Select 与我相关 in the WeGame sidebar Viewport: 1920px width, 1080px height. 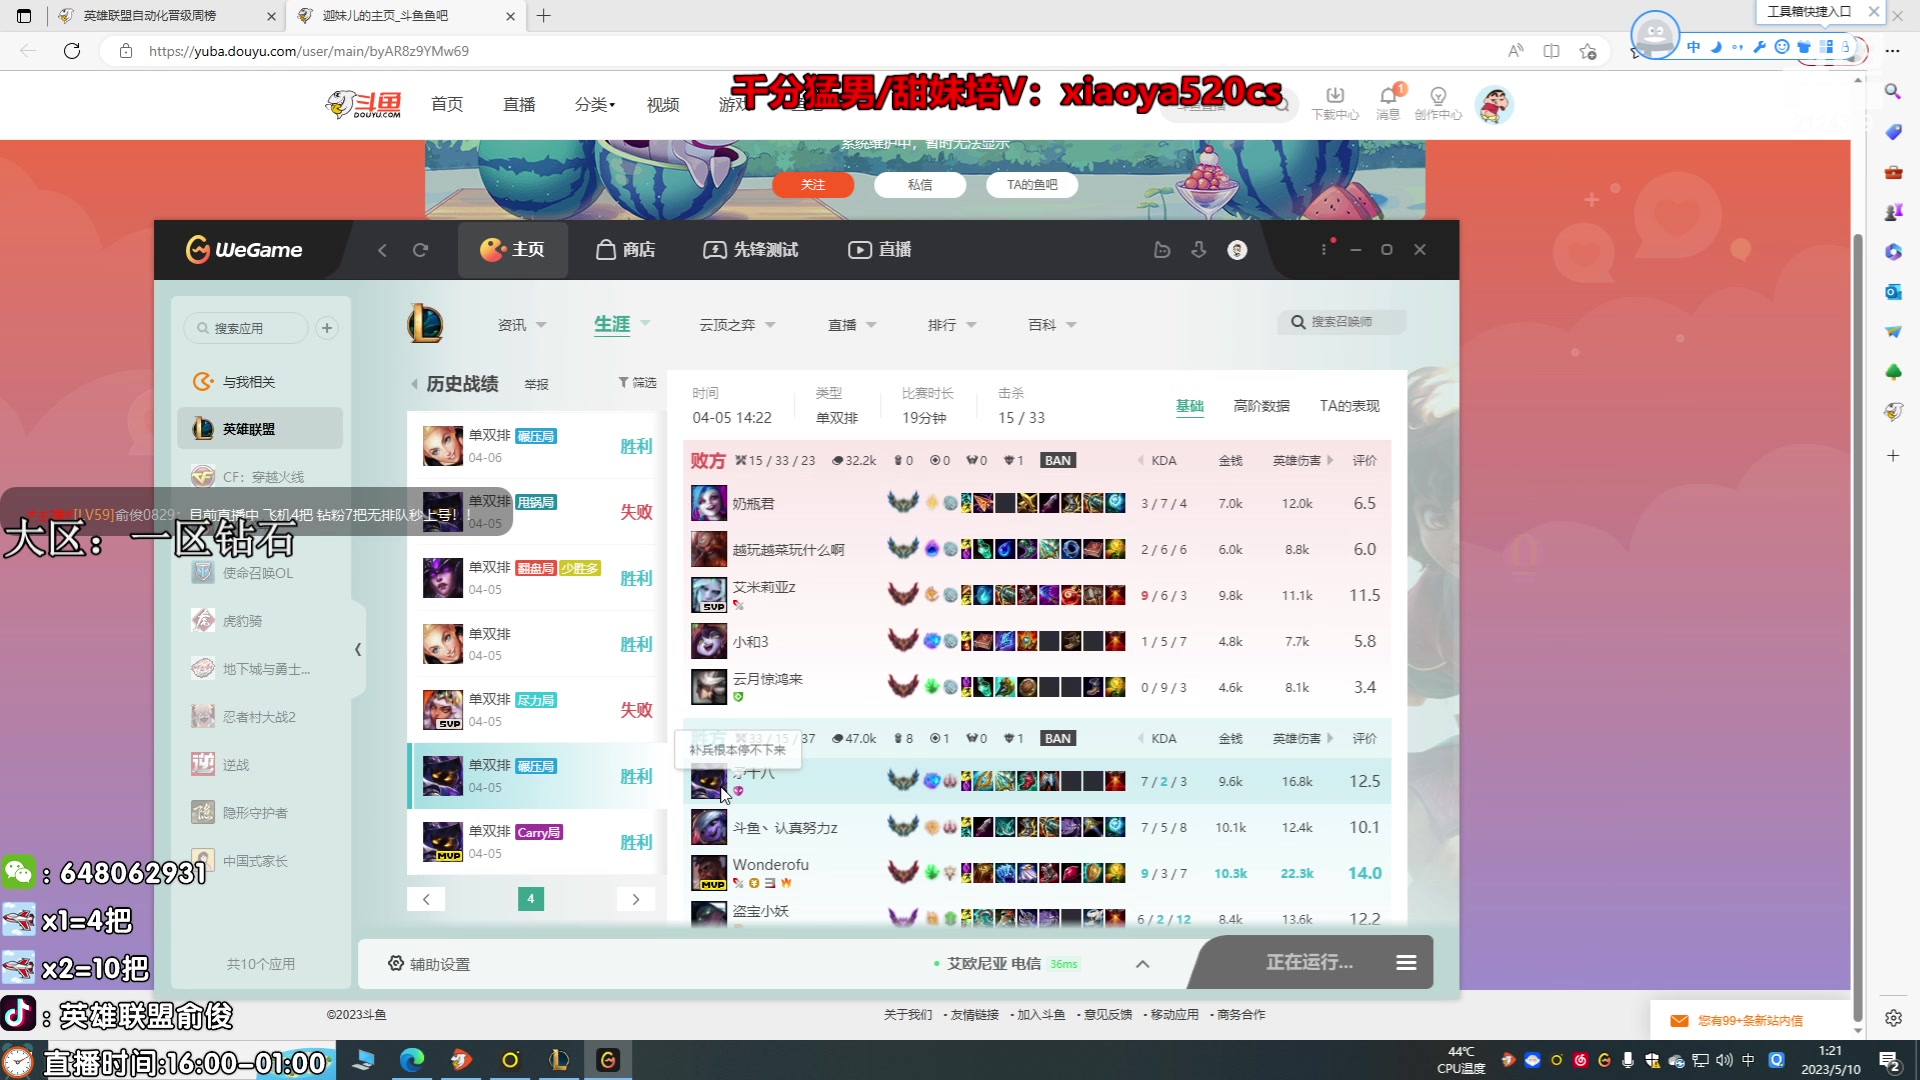tap(260, 382)
